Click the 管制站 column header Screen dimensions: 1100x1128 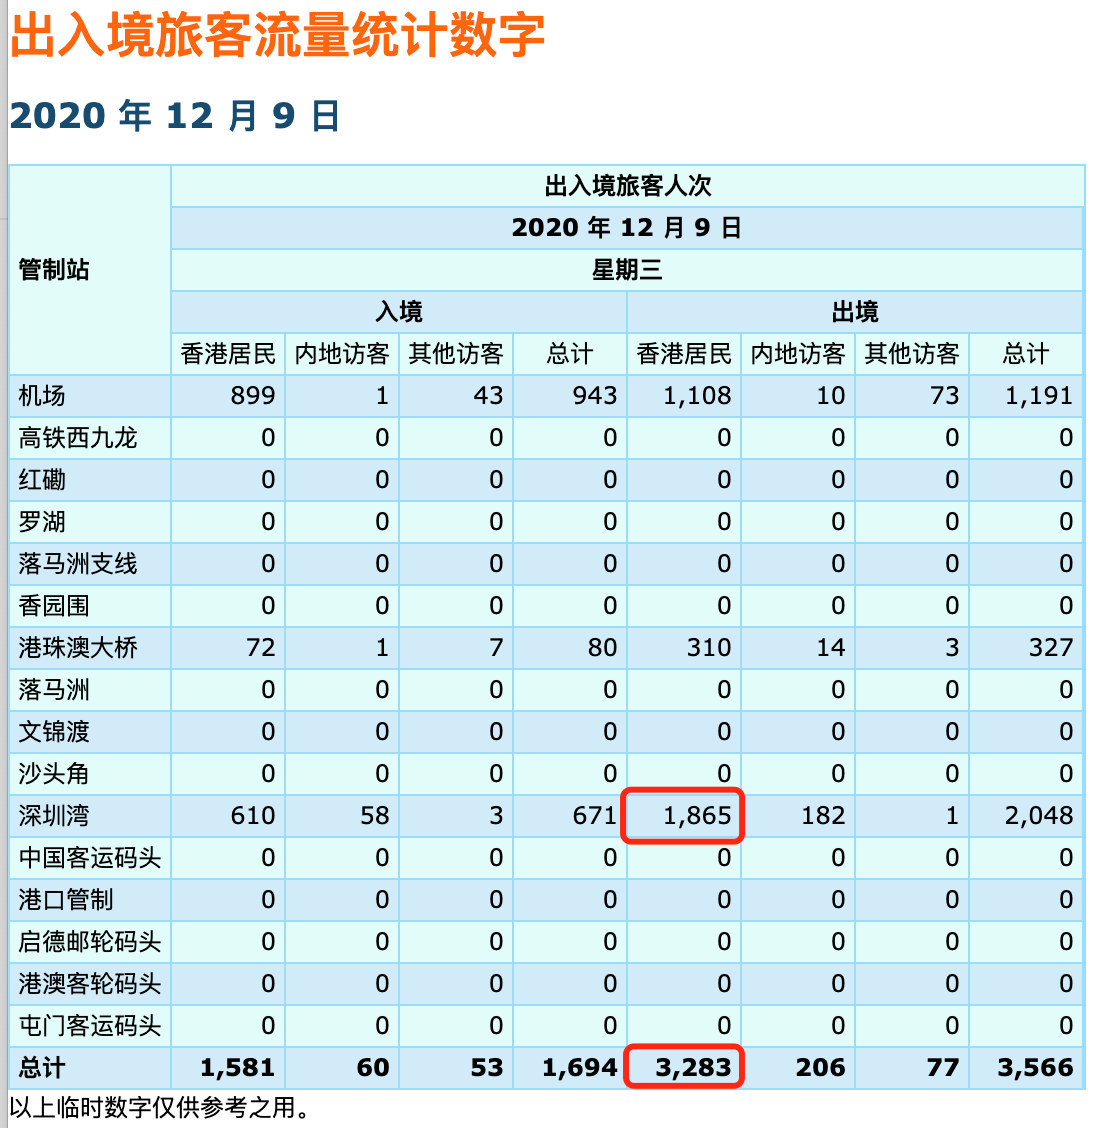tap(54, 270)
